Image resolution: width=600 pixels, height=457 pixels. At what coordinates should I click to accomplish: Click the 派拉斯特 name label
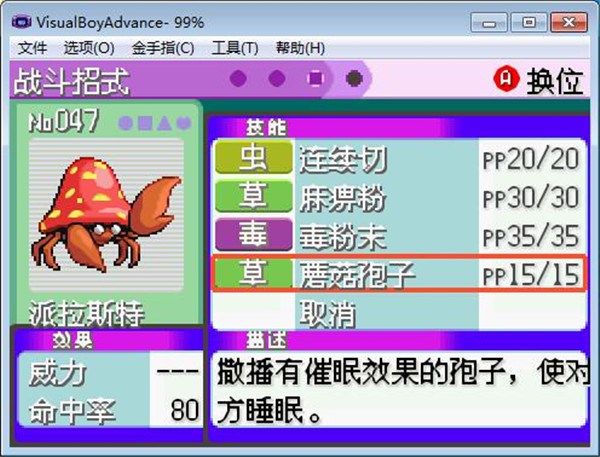point(86,314)
